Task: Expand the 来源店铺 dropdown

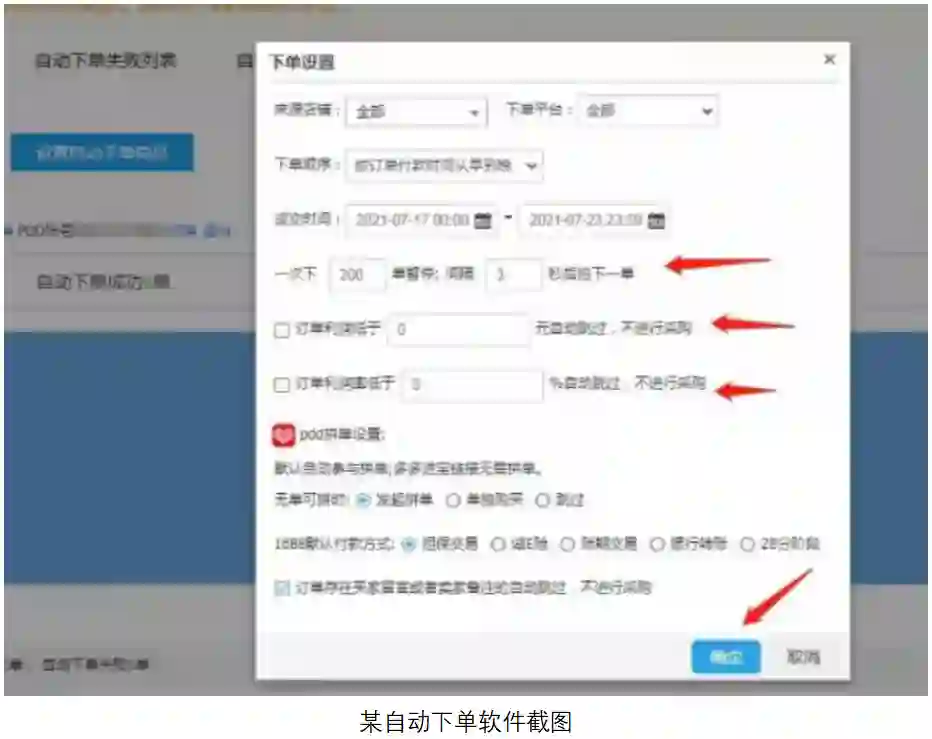Action: coord(416,111)
